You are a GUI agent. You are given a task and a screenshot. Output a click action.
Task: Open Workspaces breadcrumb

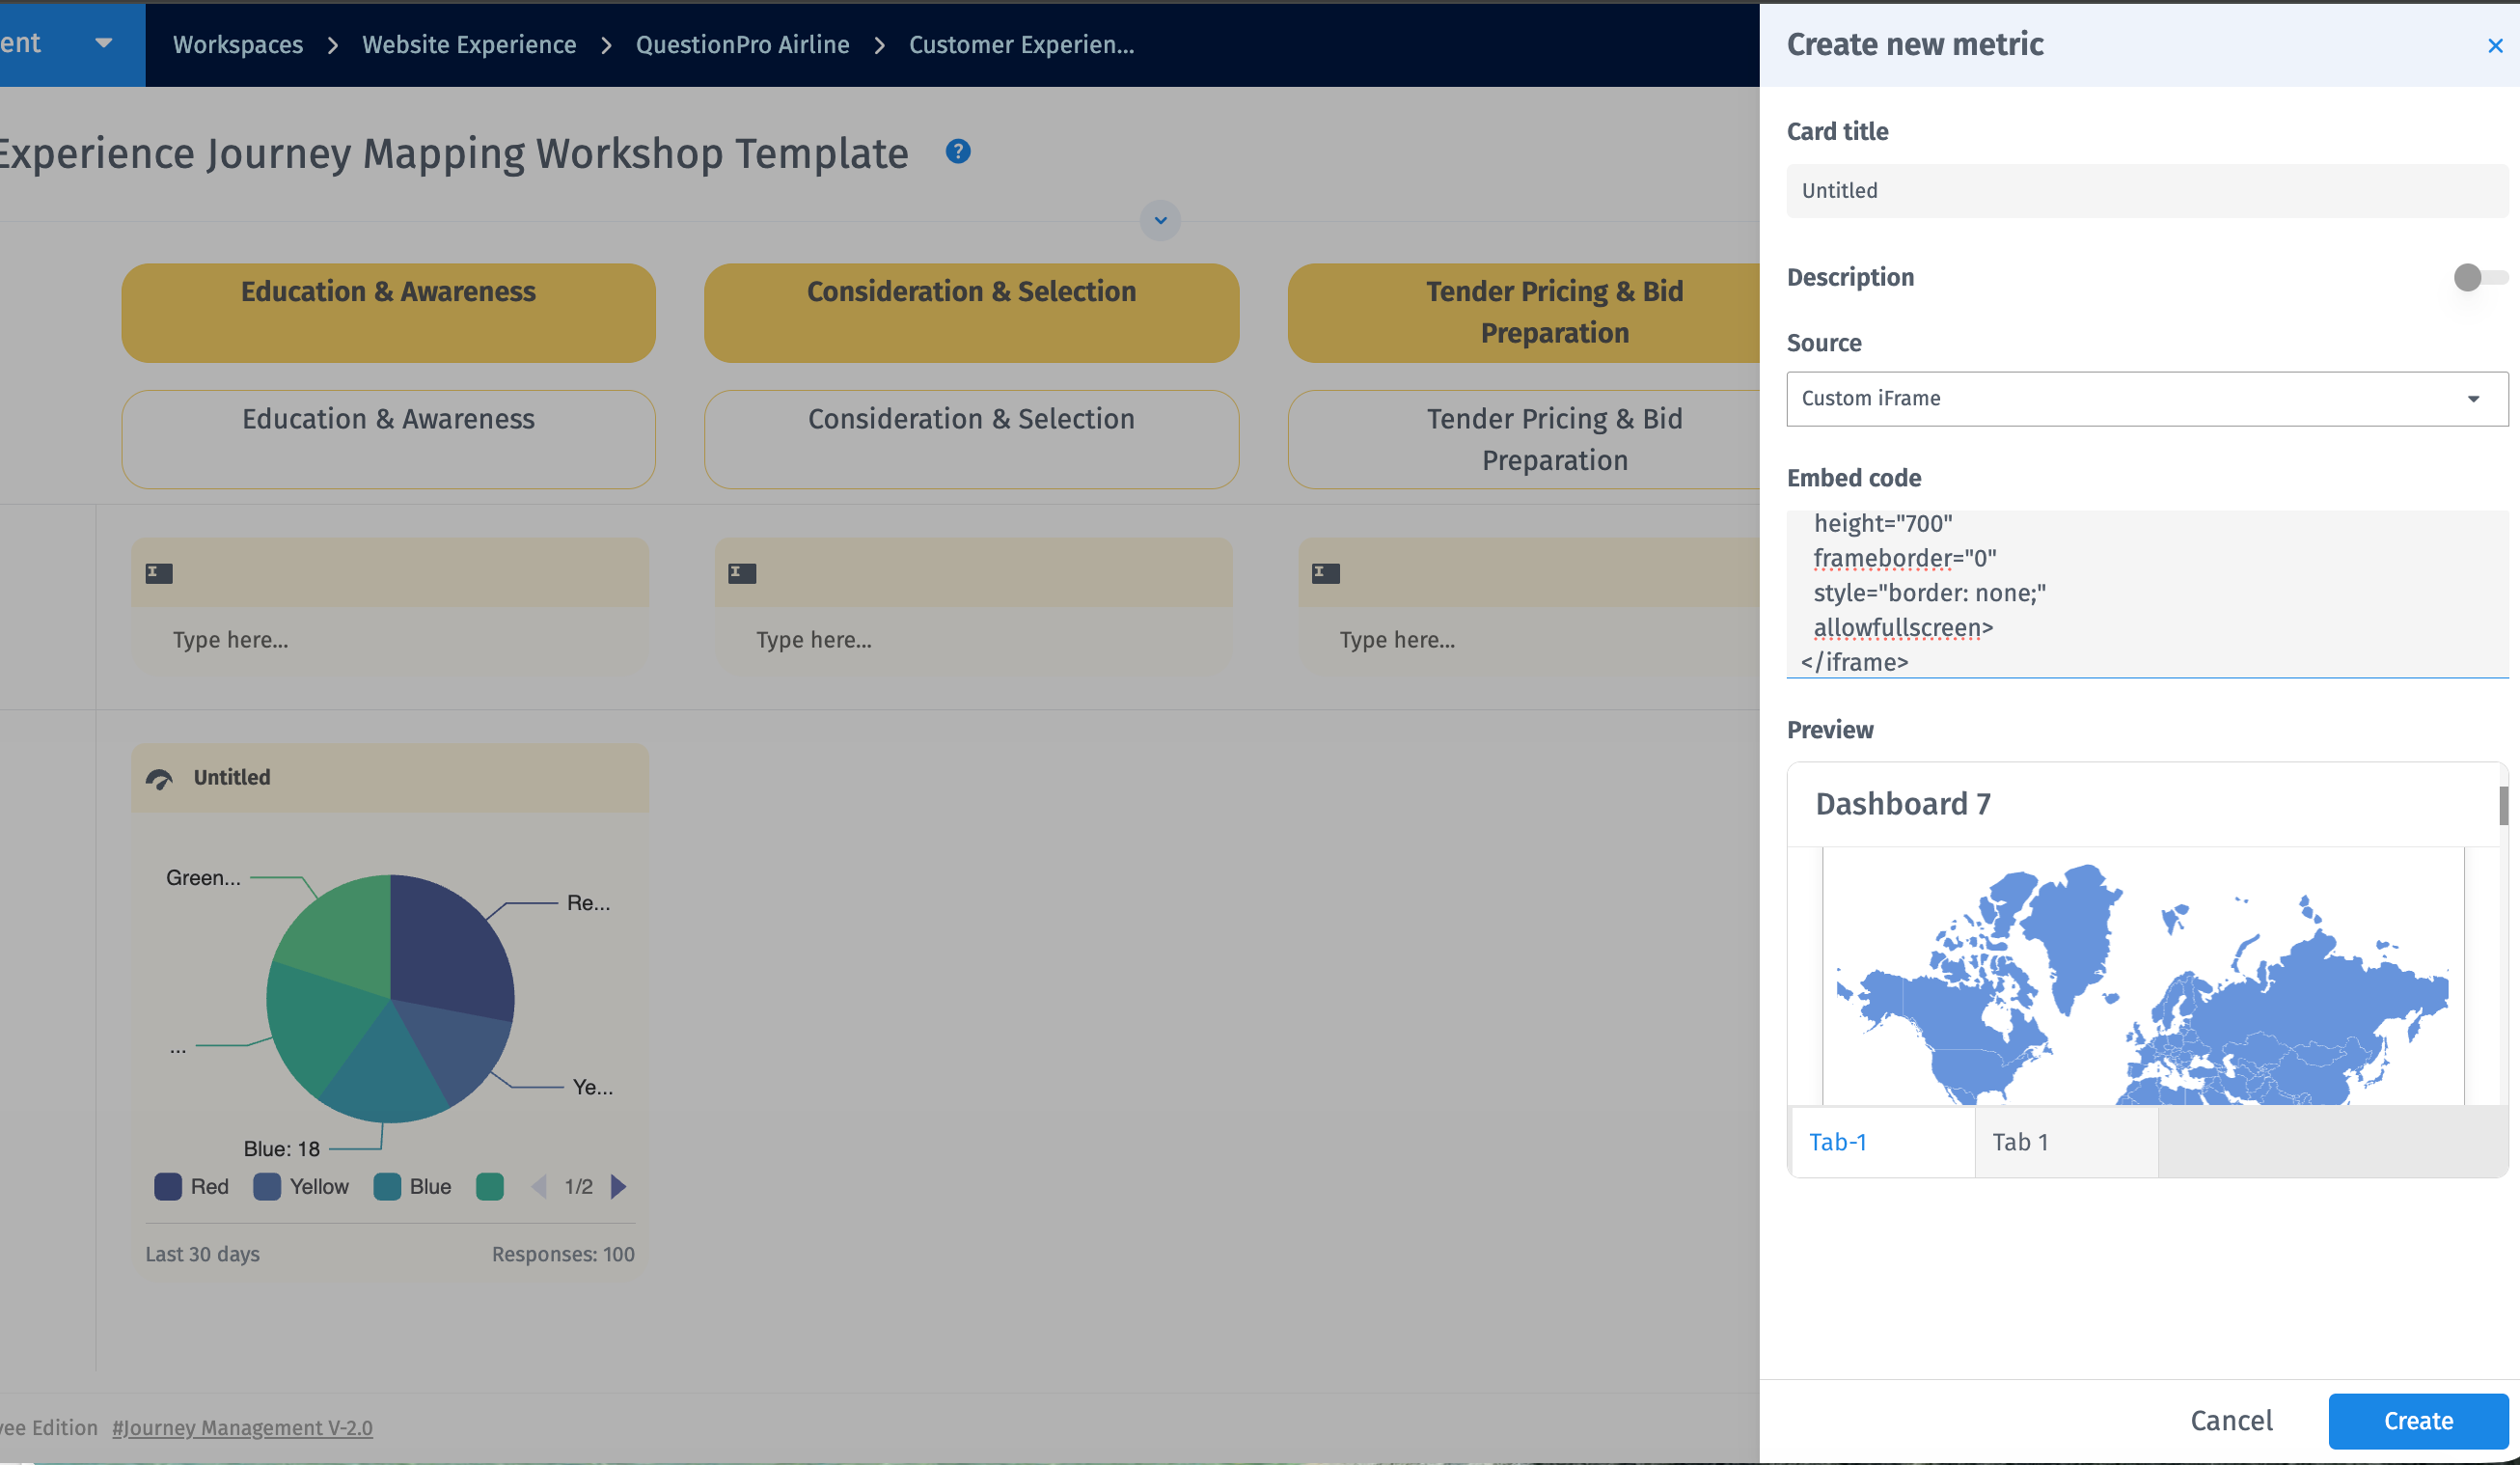point(238,45)
